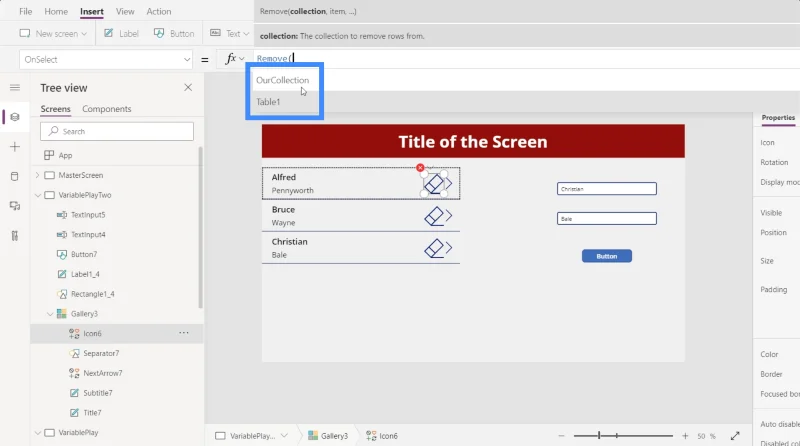800x446 pixels.
Task: Open the Action tab
Action: point(159,11)
